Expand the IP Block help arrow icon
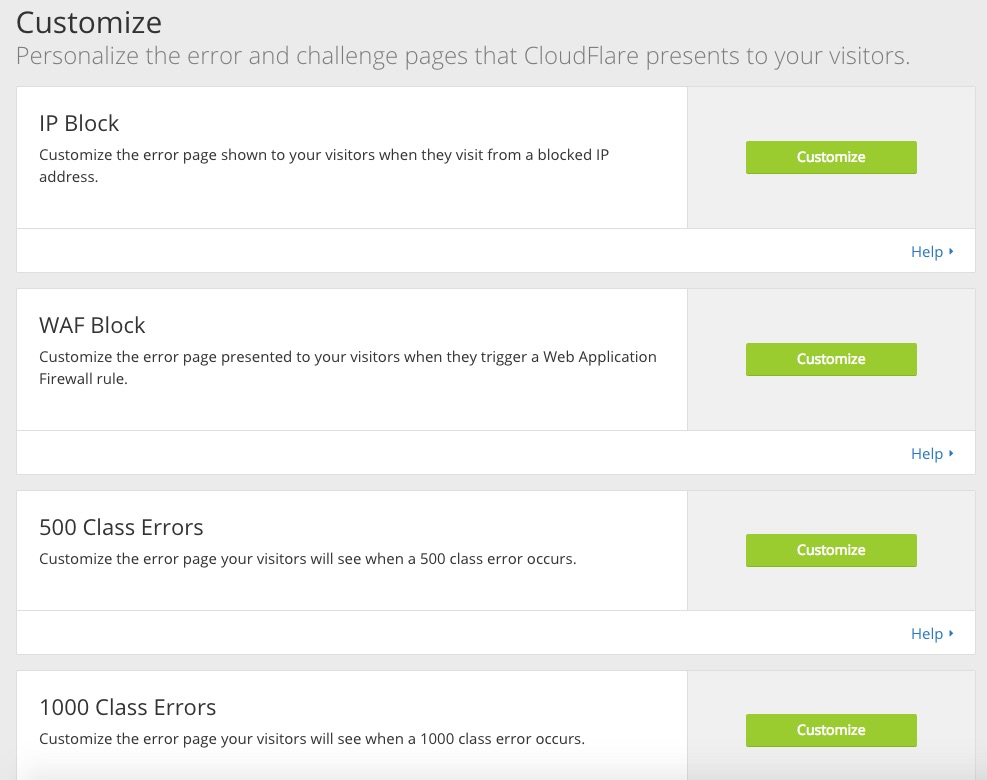Image resolution: width=987 pixels, height=780 pixels. pos(951,252)
